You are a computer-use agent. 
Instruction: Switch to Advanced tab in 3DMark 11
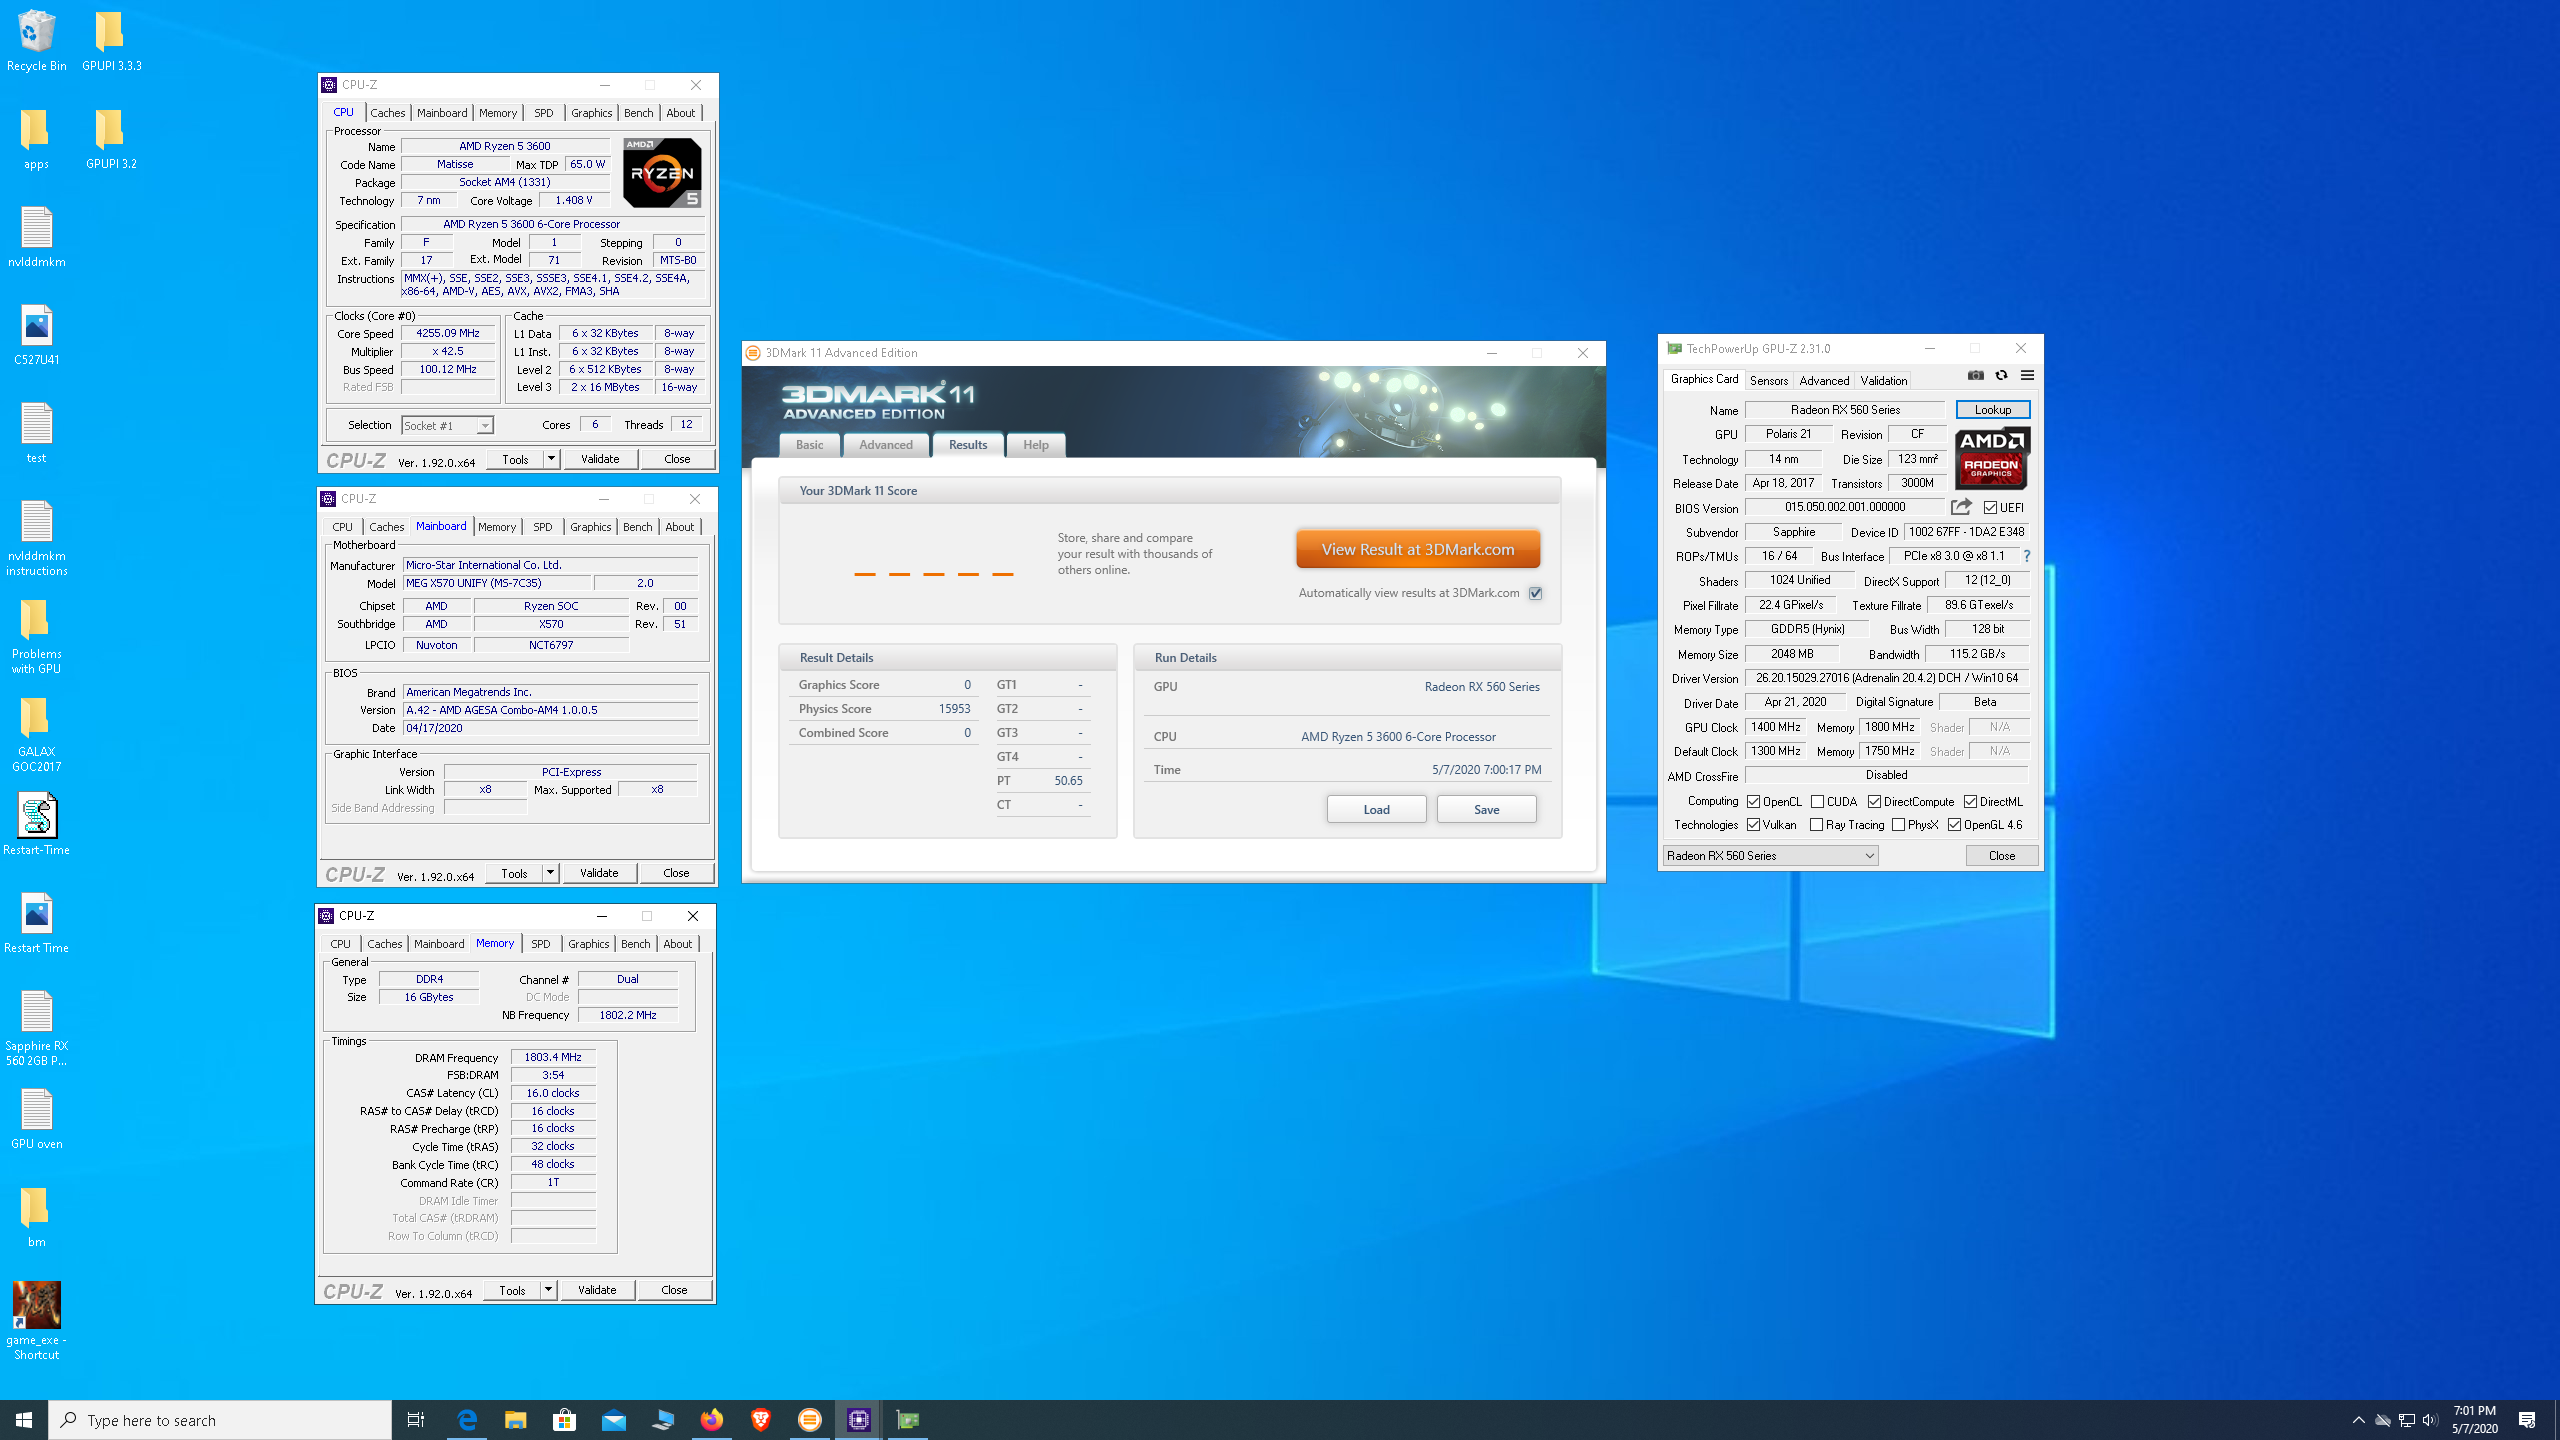(885, 445)
